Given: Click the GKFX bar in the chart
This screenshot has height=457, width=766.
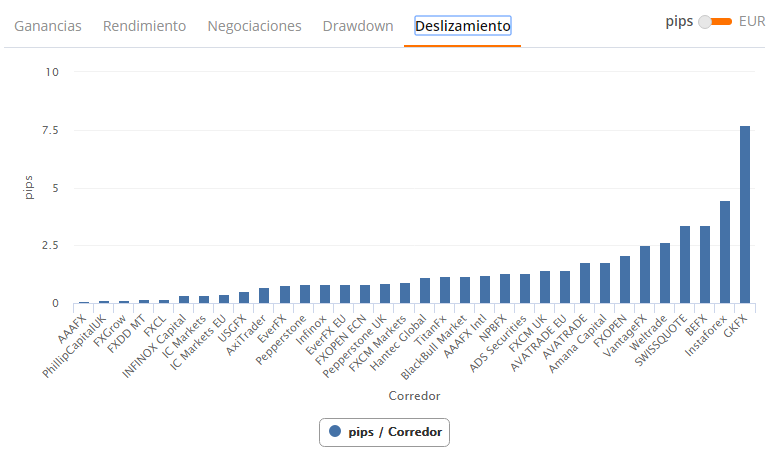Looking at the screenshot, I should (745, 215).
